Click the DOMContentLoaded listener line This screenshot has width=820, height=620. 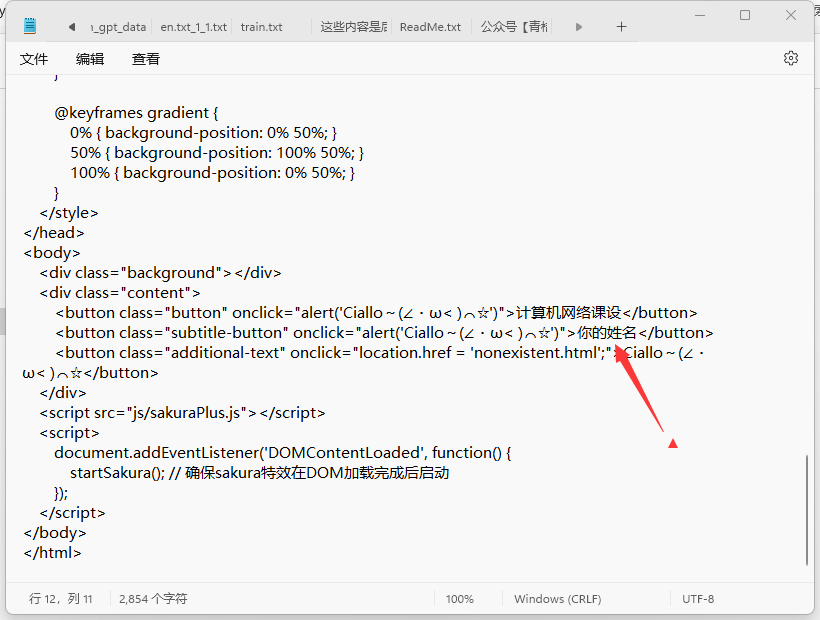(282, 453)
